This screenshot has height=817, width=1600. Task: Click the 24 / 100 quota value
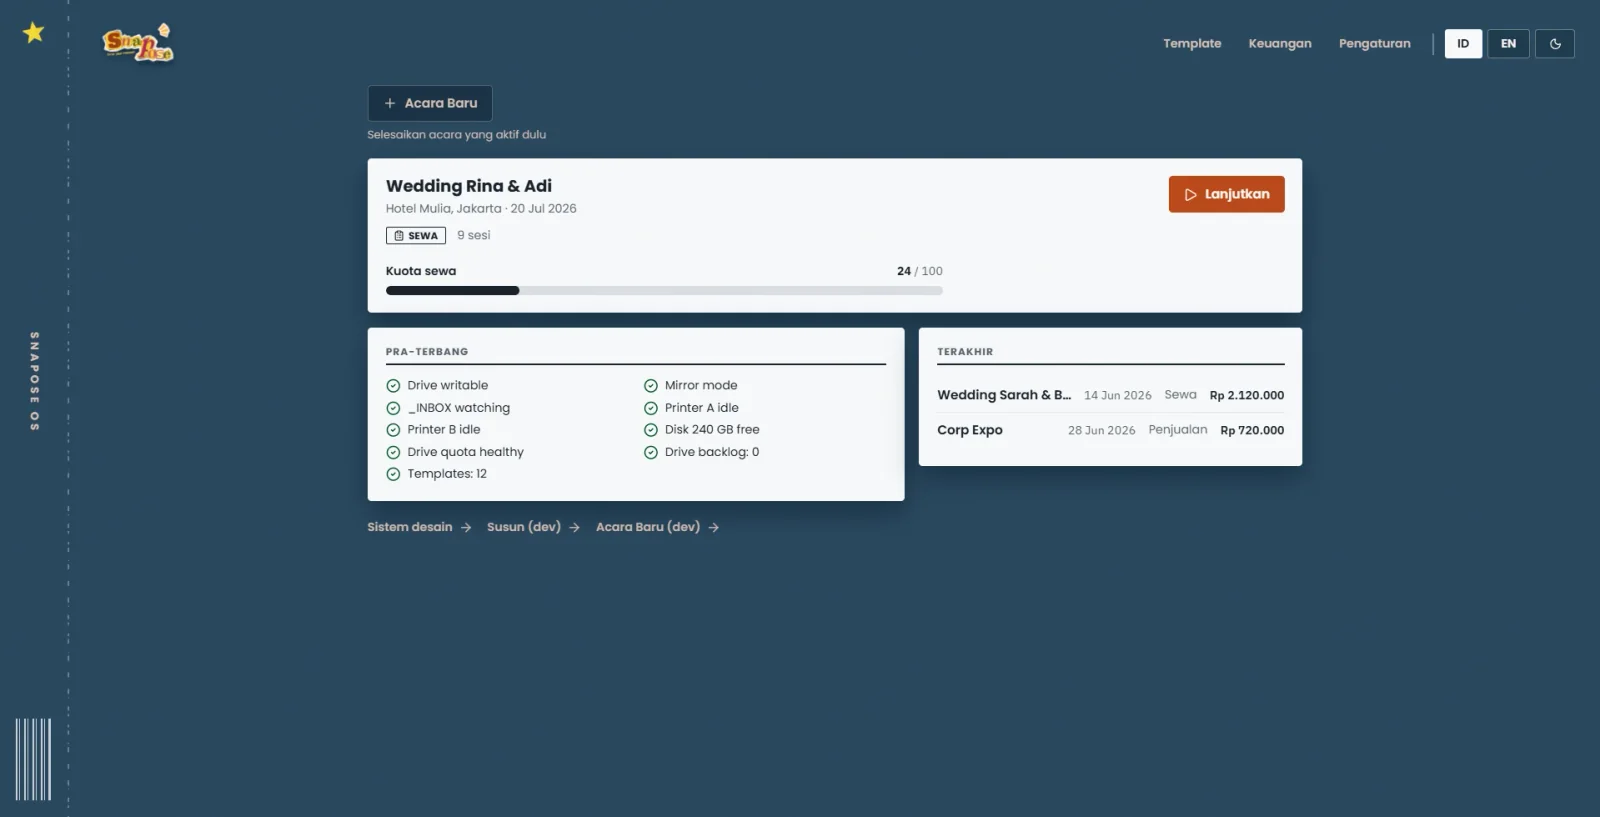tap(920, 271)
